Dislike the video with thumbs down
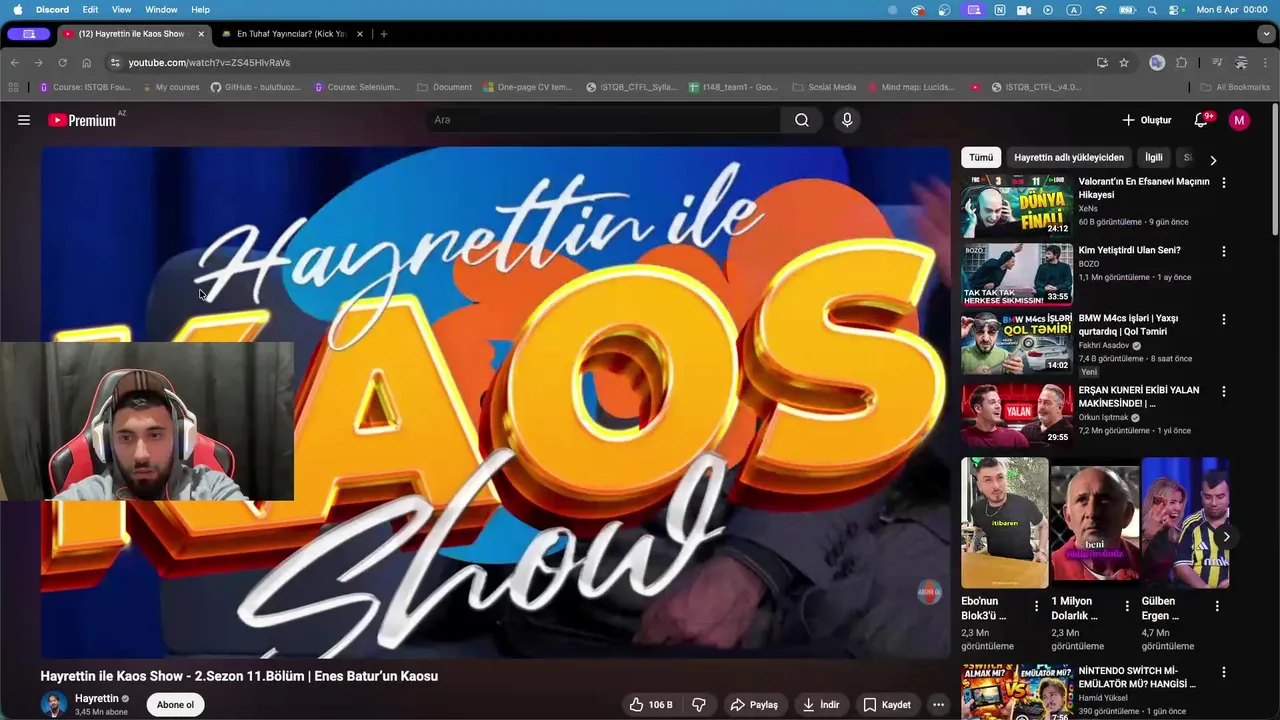Viewport: 1280px width, 720px height. (x=699, y=705)
